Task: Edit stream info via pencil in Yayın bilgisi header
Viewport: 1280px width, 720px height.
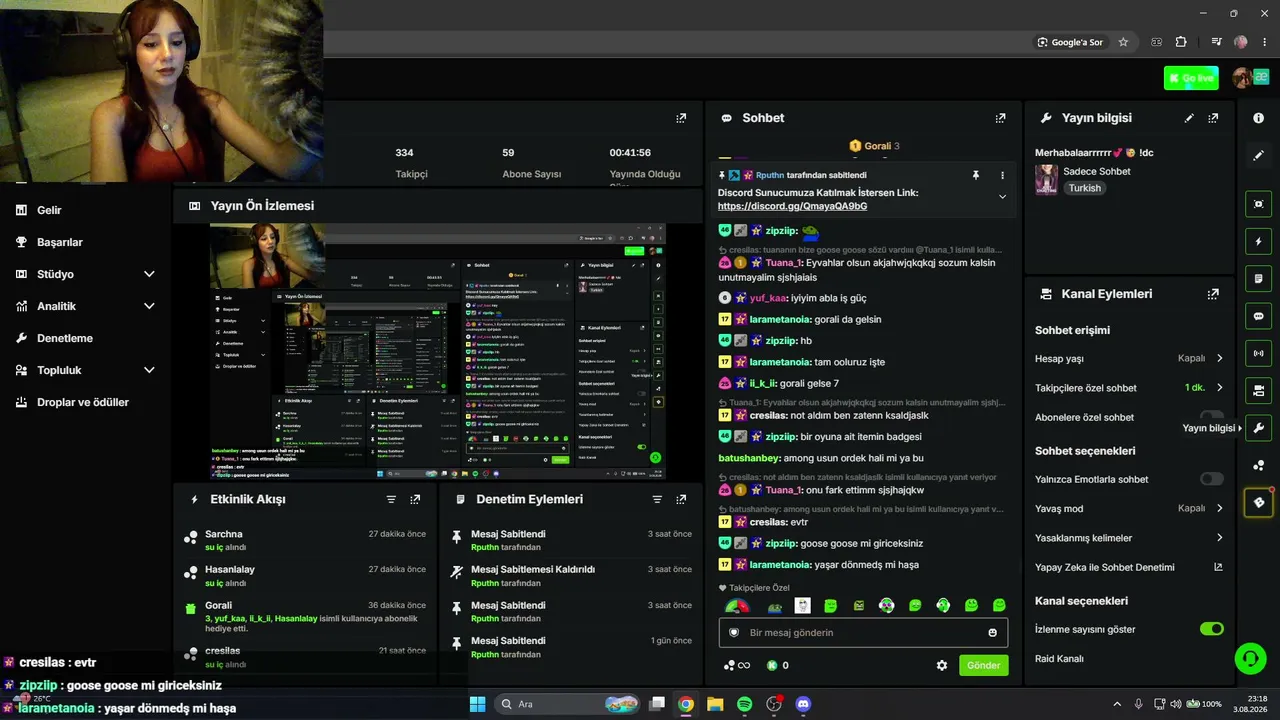Action: tap(1189, 118)
